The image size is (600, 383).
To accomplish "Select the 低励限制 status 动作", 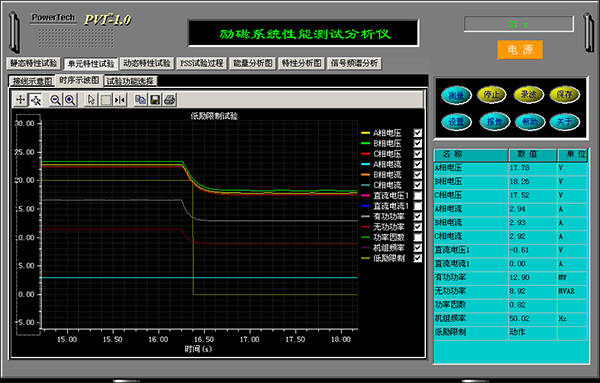I will tap(517, 332).
